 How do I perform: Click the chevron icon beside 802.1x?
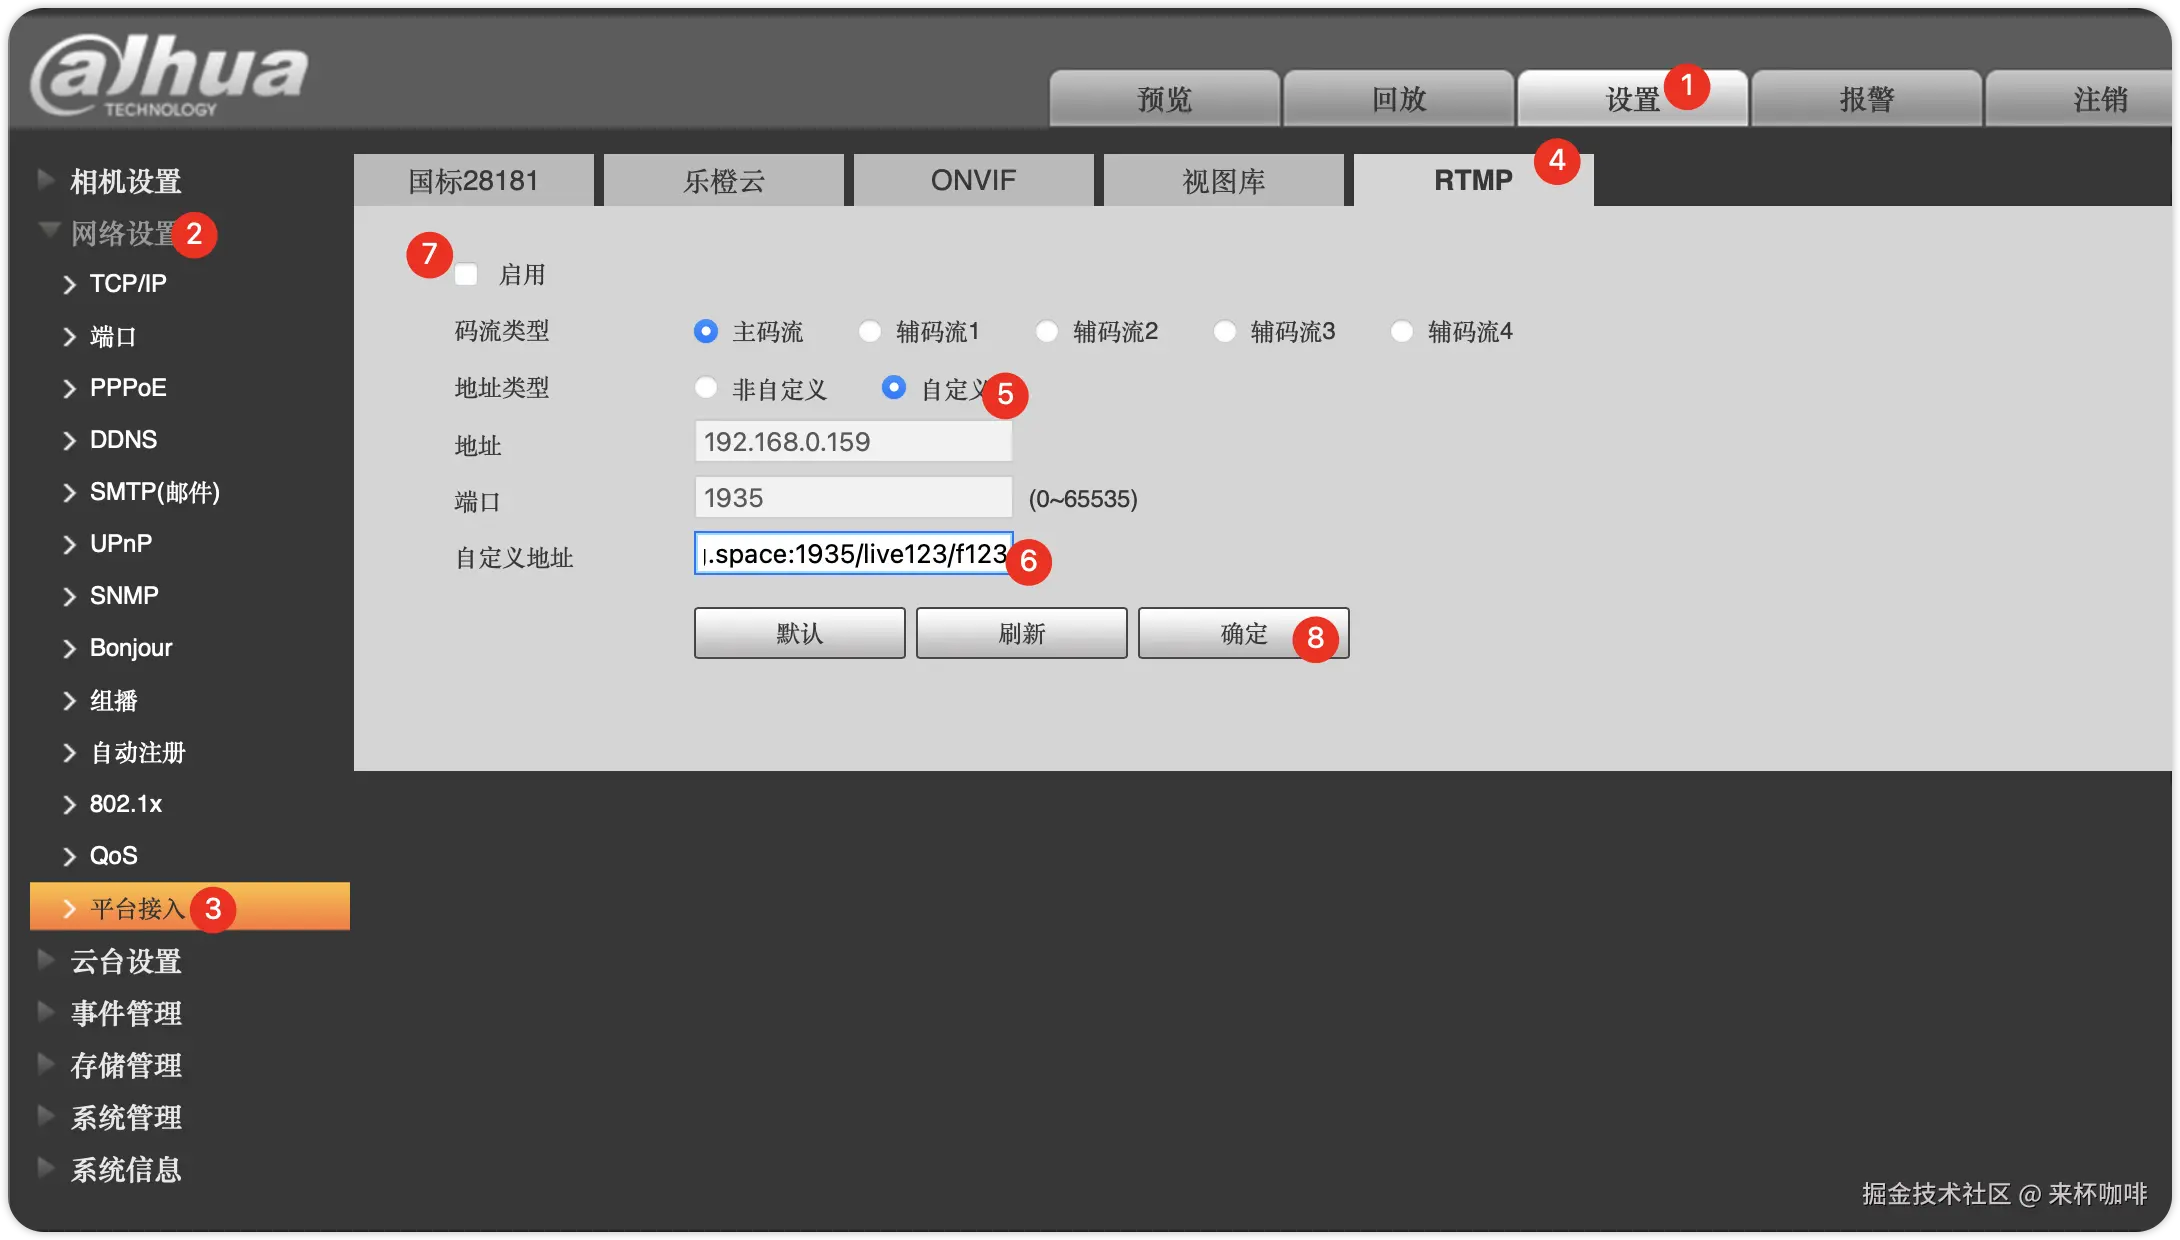(x=69, y=805)
